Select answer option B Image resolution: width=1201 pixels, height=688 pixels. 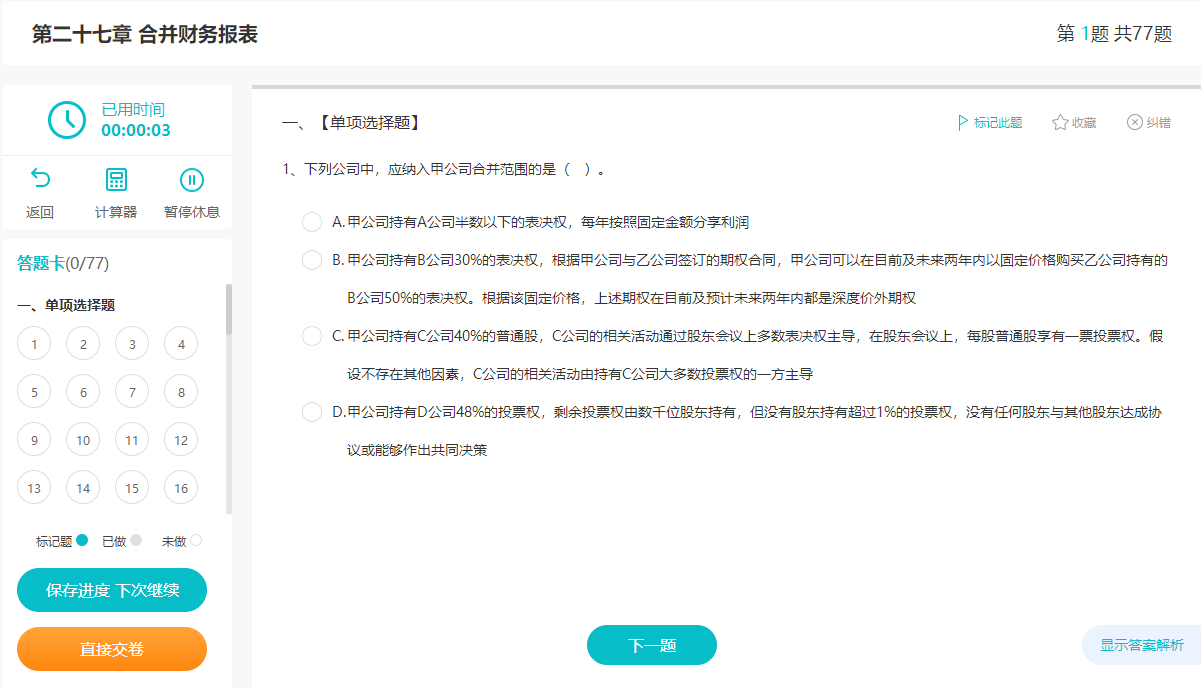pos(311,260)
